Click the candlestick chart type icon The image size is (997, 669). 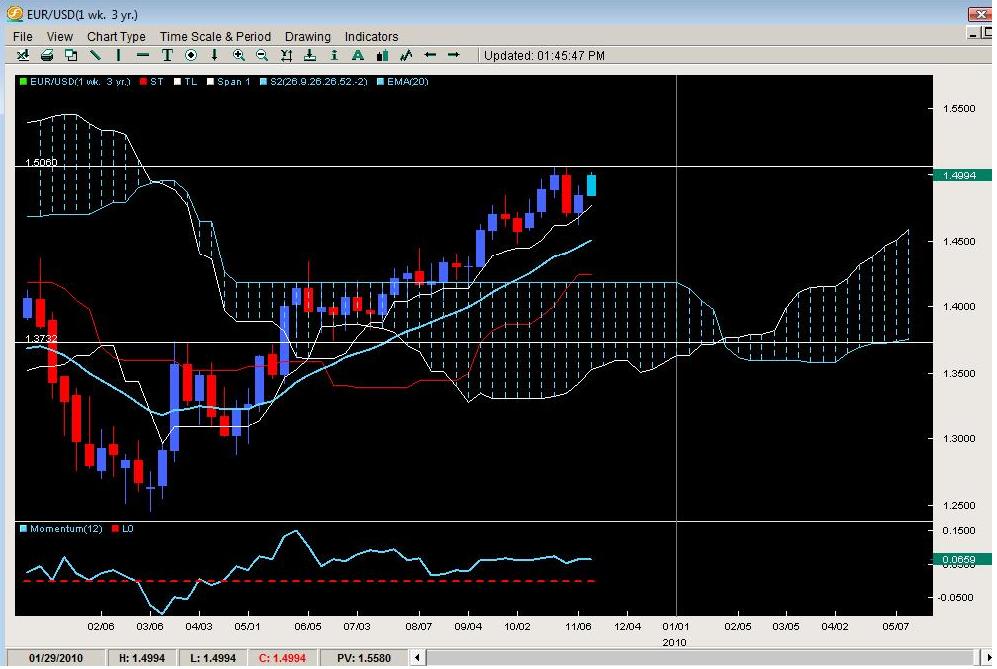tap(382, 55)
